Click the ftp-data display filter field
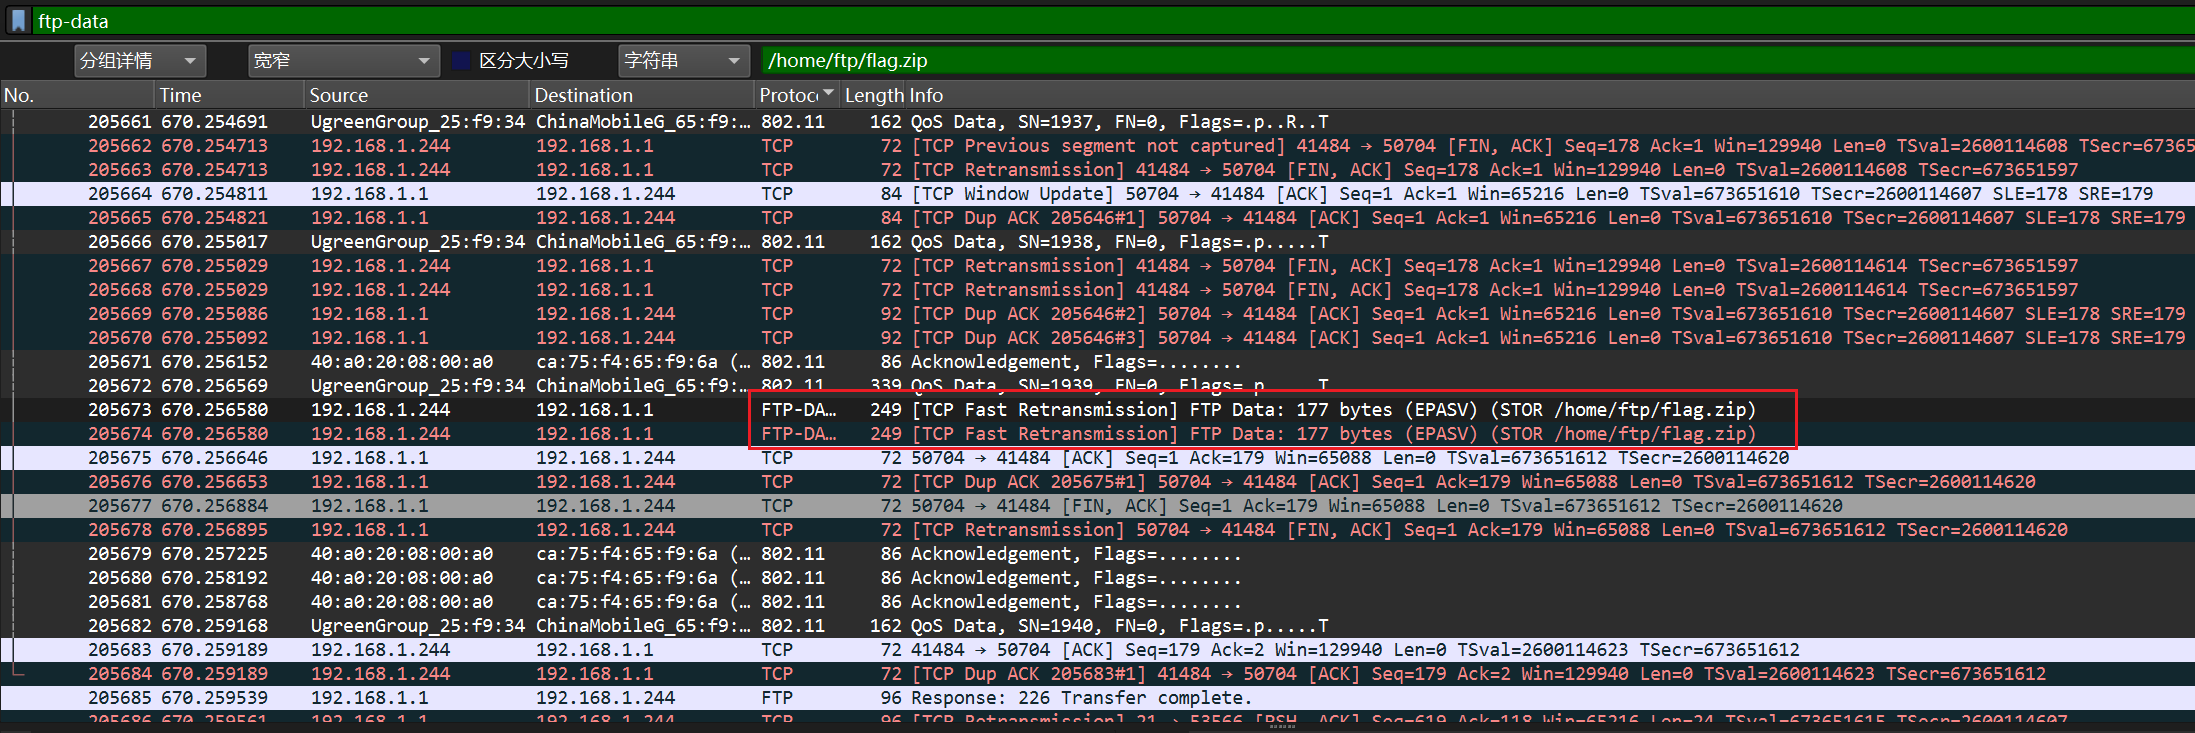This screenshot has width=2195, height=733. tap(1100, 21)
